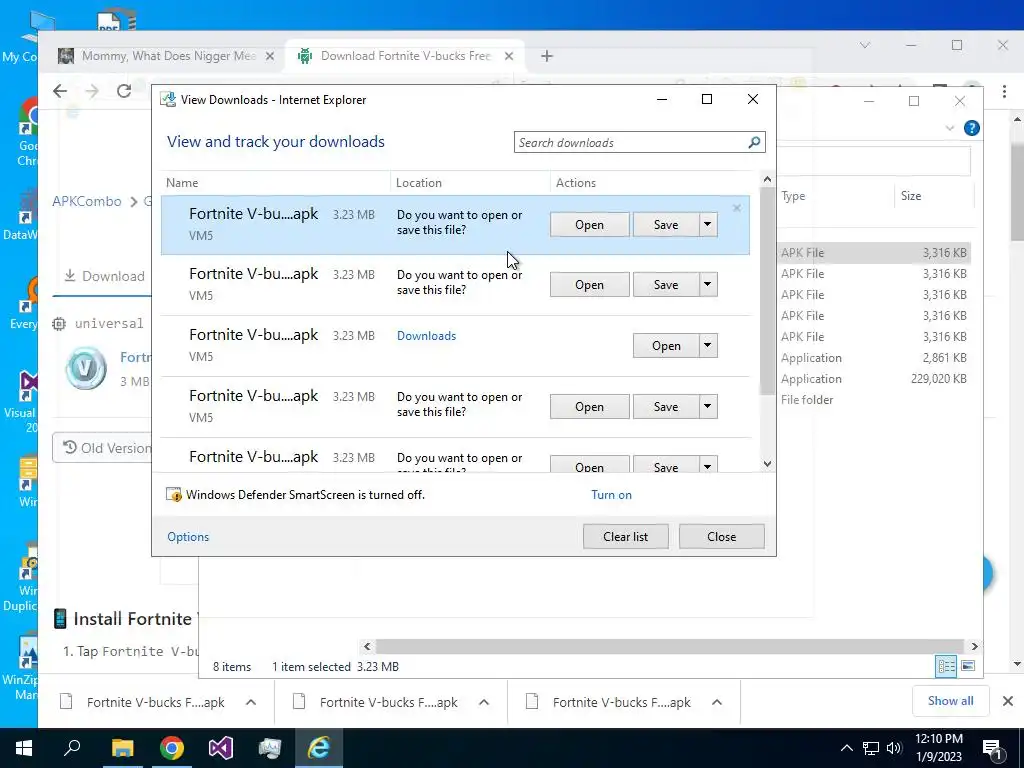
Task: Click the magnifier icon in Search downloads
Action: [x=754, y=142]
